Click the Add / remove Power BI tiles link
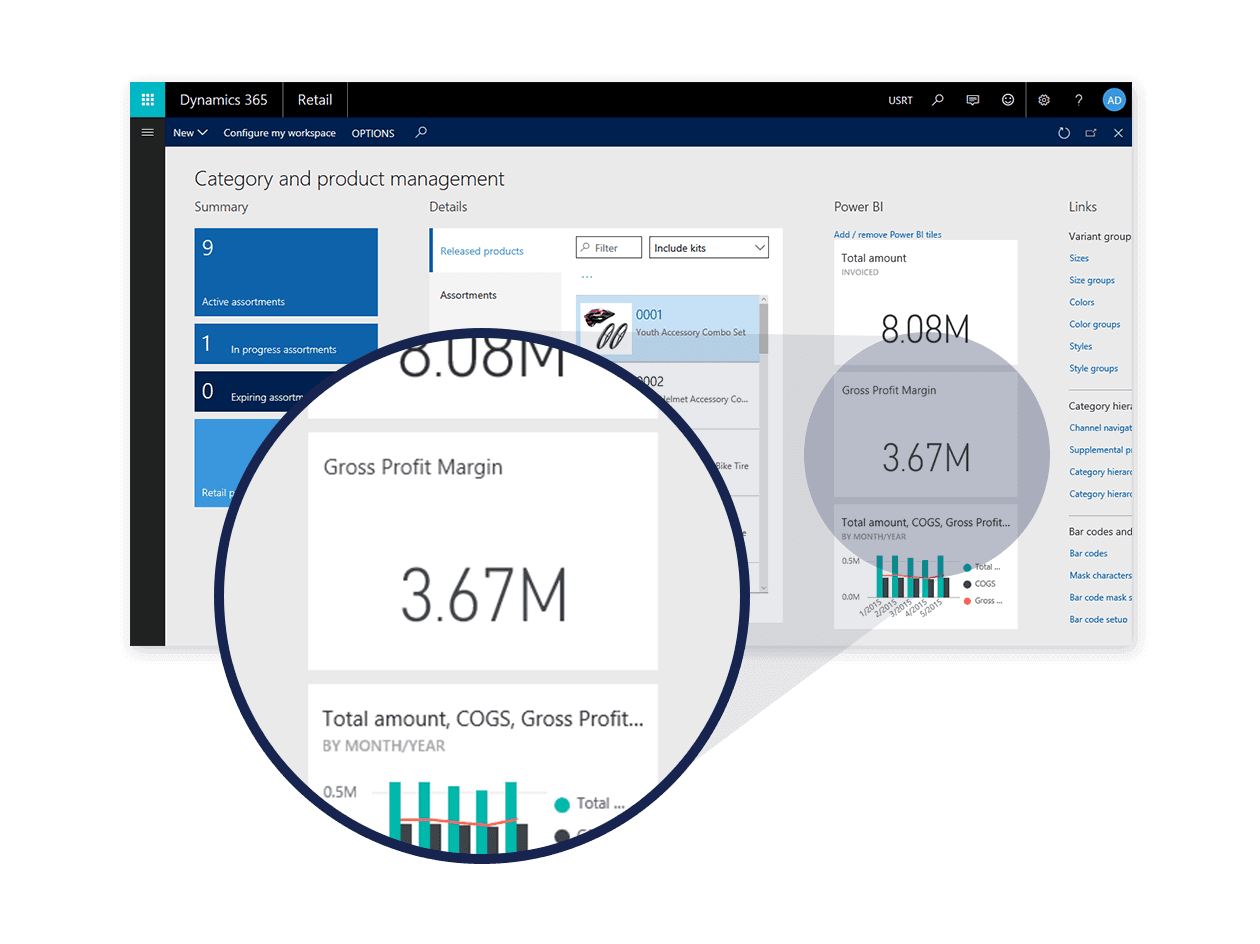 coord(887,235)
